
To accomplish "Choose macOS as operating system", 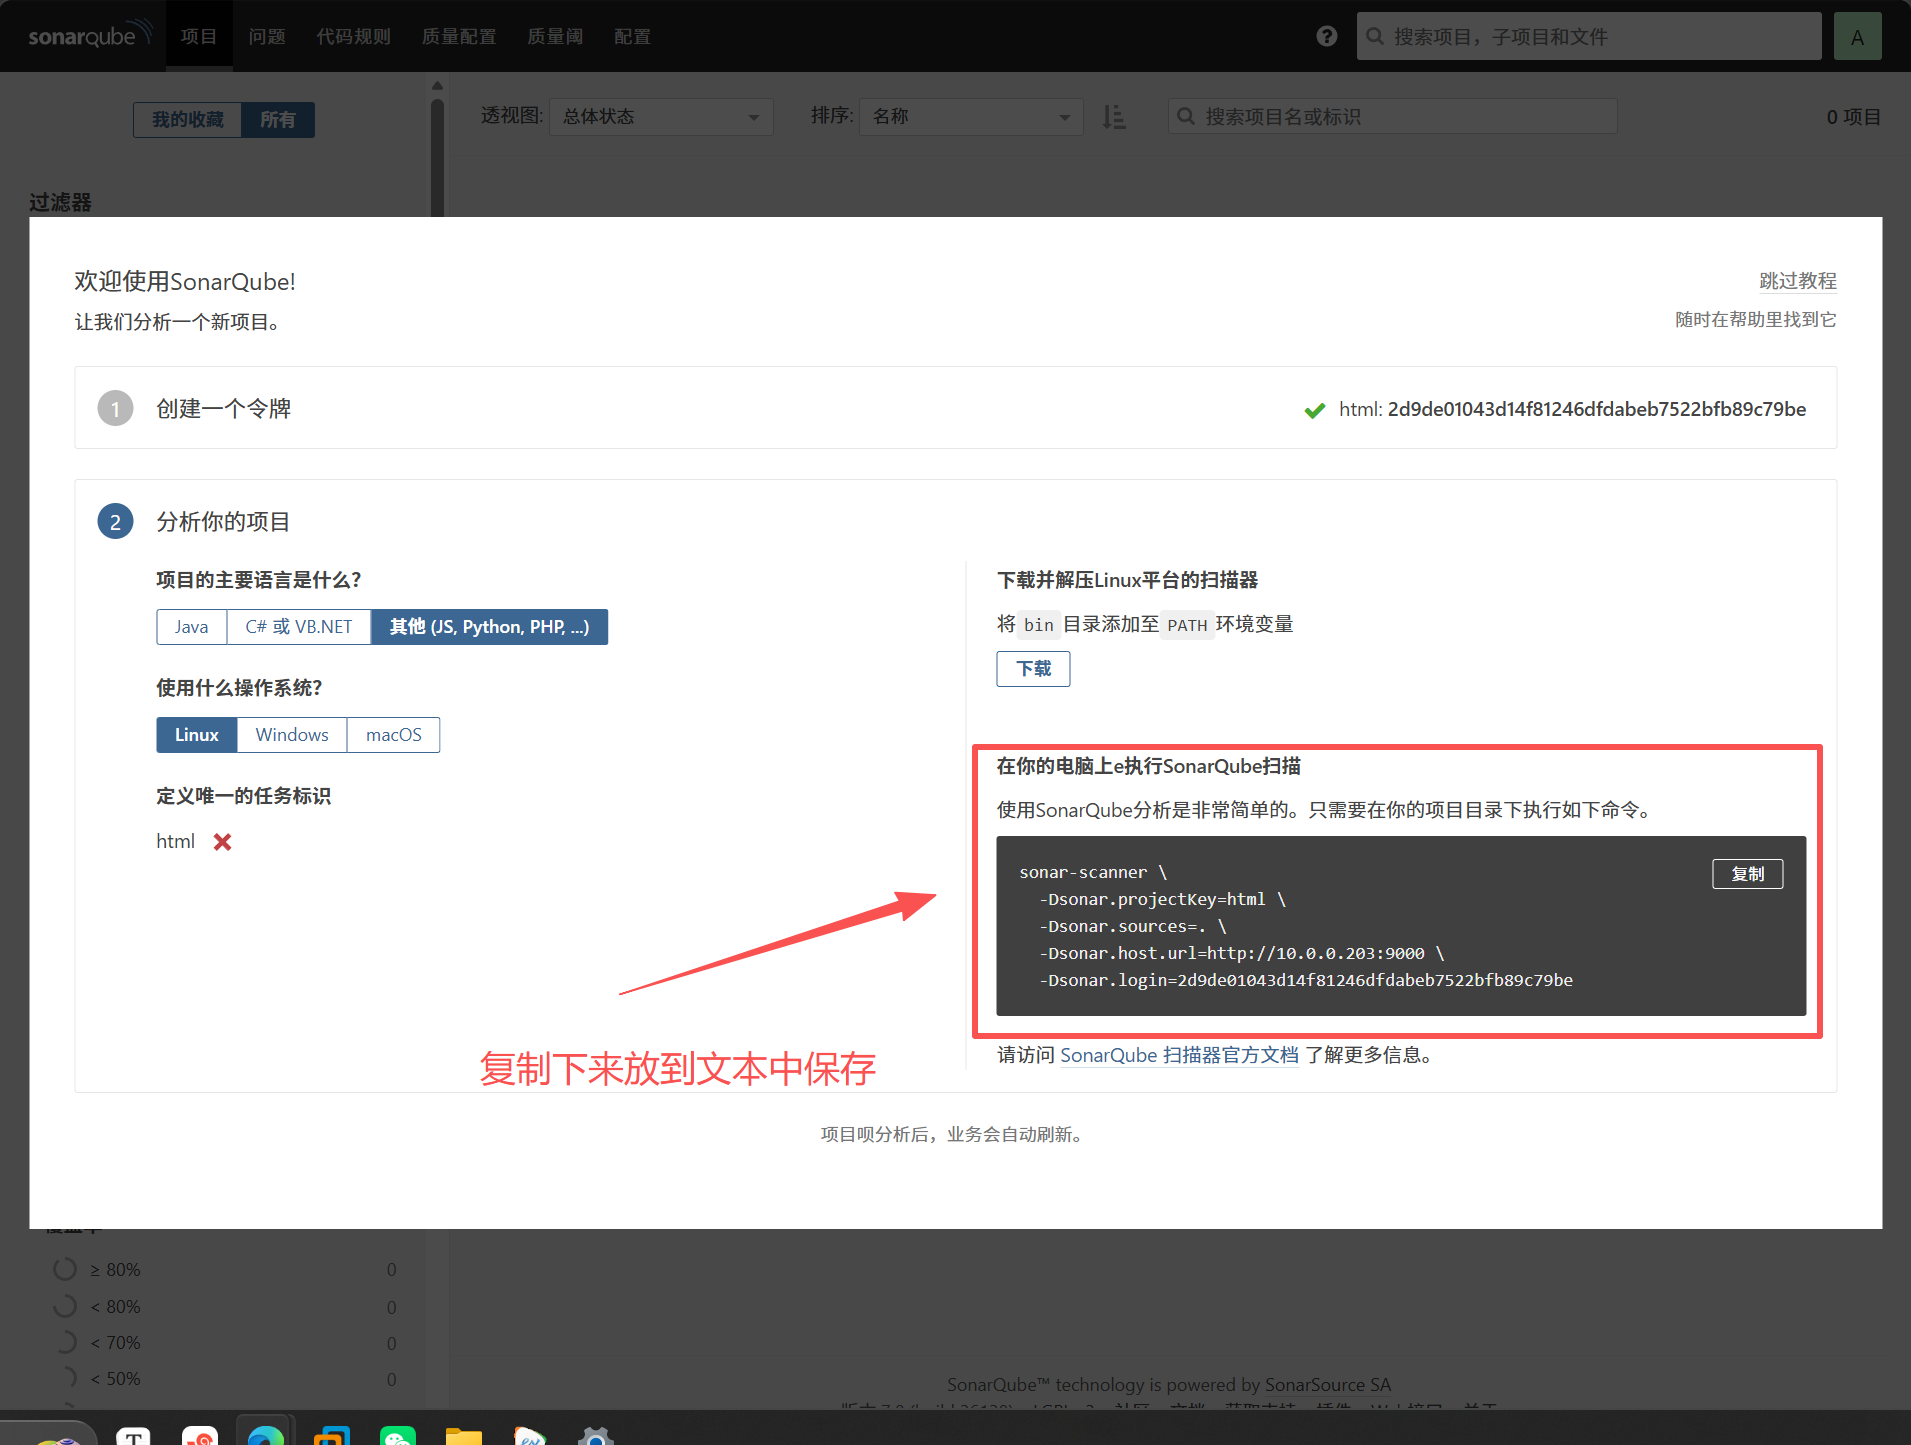I will coord(394,735).
